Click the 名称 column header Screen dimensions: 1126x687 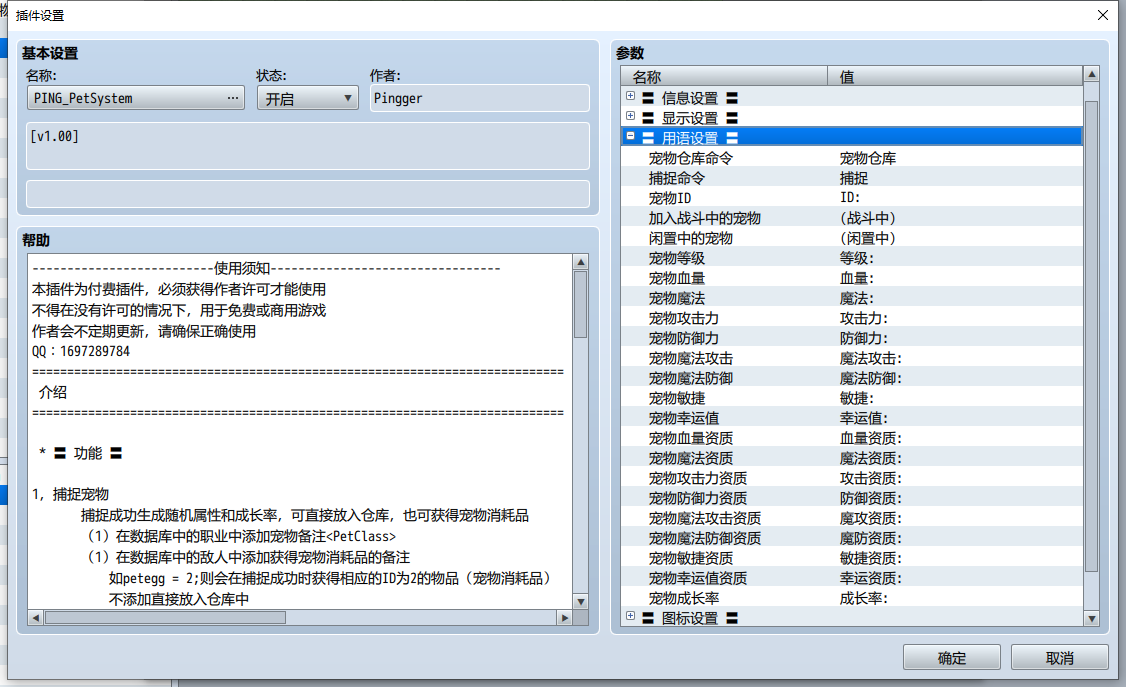pyautogui.click(x=725, y=76)
